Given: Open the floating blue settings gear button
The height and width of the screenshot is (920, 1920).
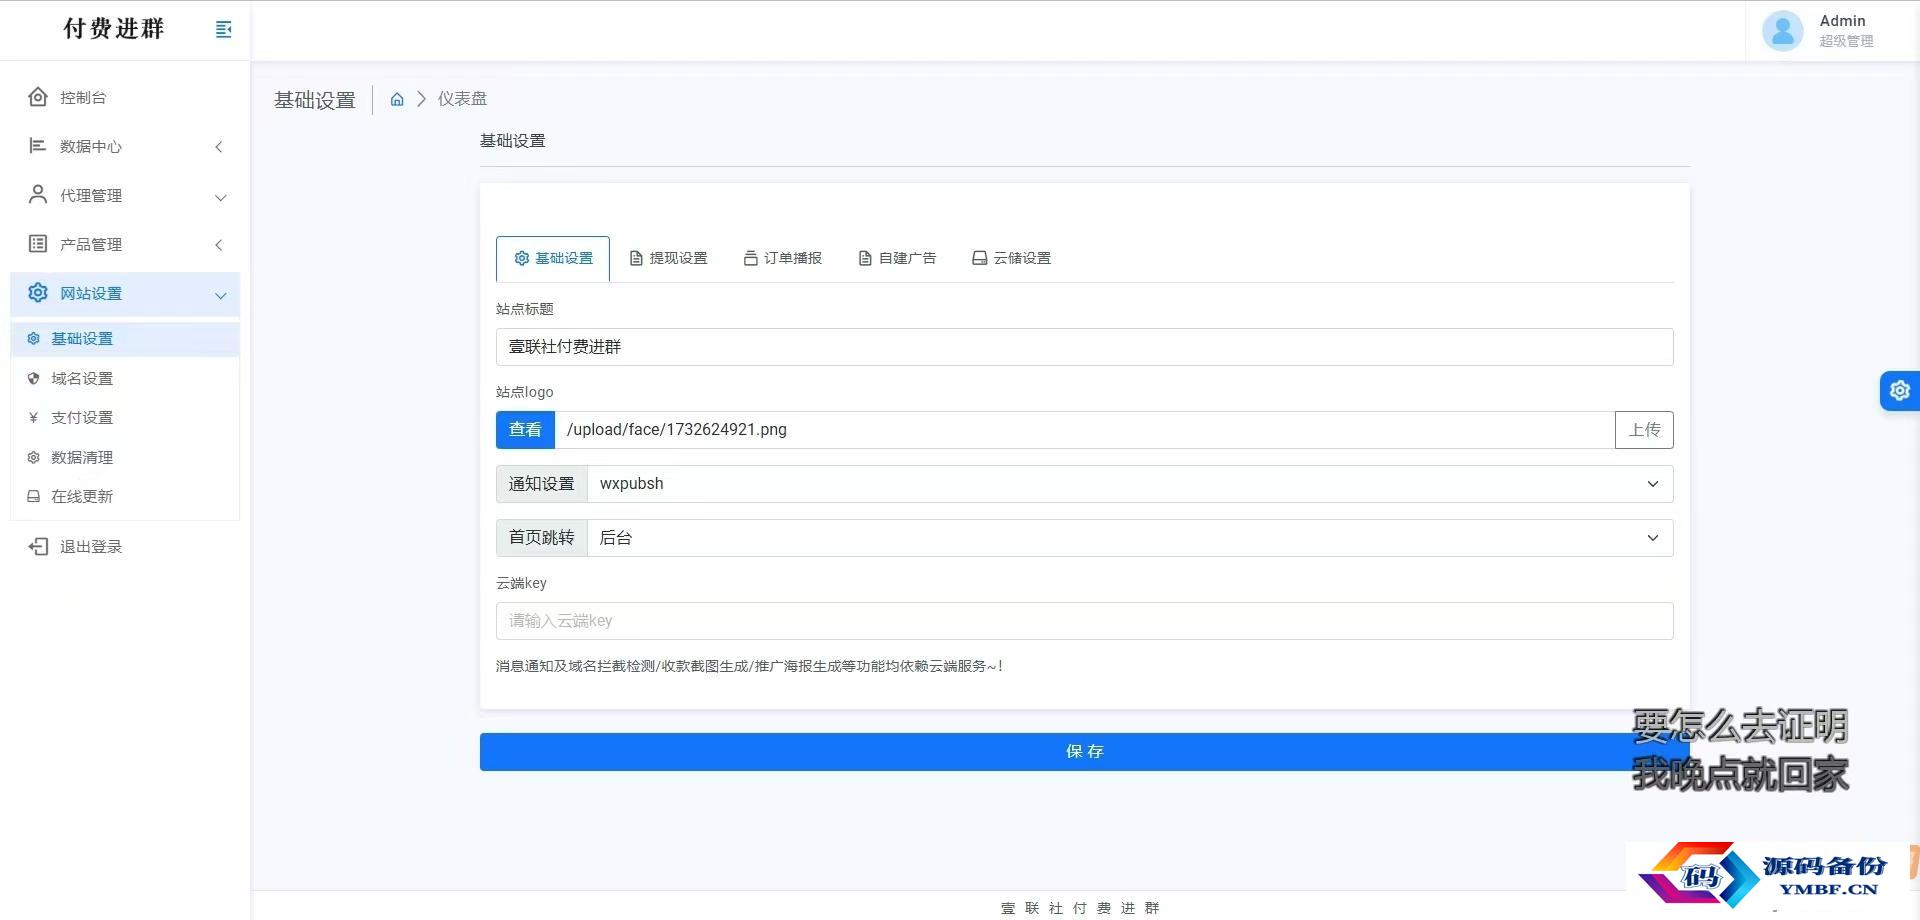Looking at the screenshot, I should click(1900, 390).
